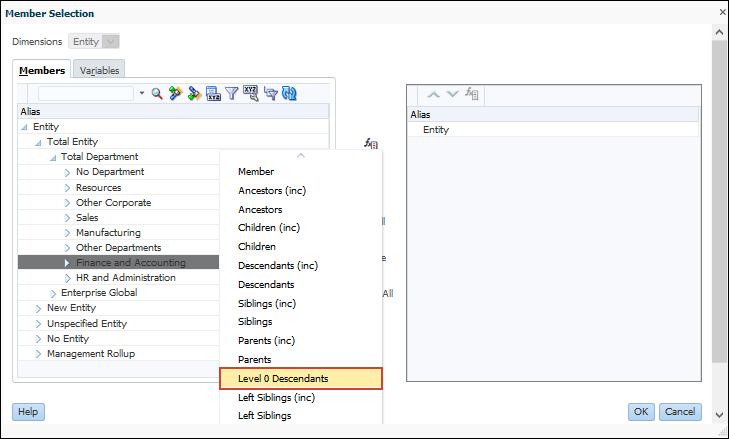Viewport: 729px width, 439px height.
Task: Switch to the Variables tab
Action: 99,70
